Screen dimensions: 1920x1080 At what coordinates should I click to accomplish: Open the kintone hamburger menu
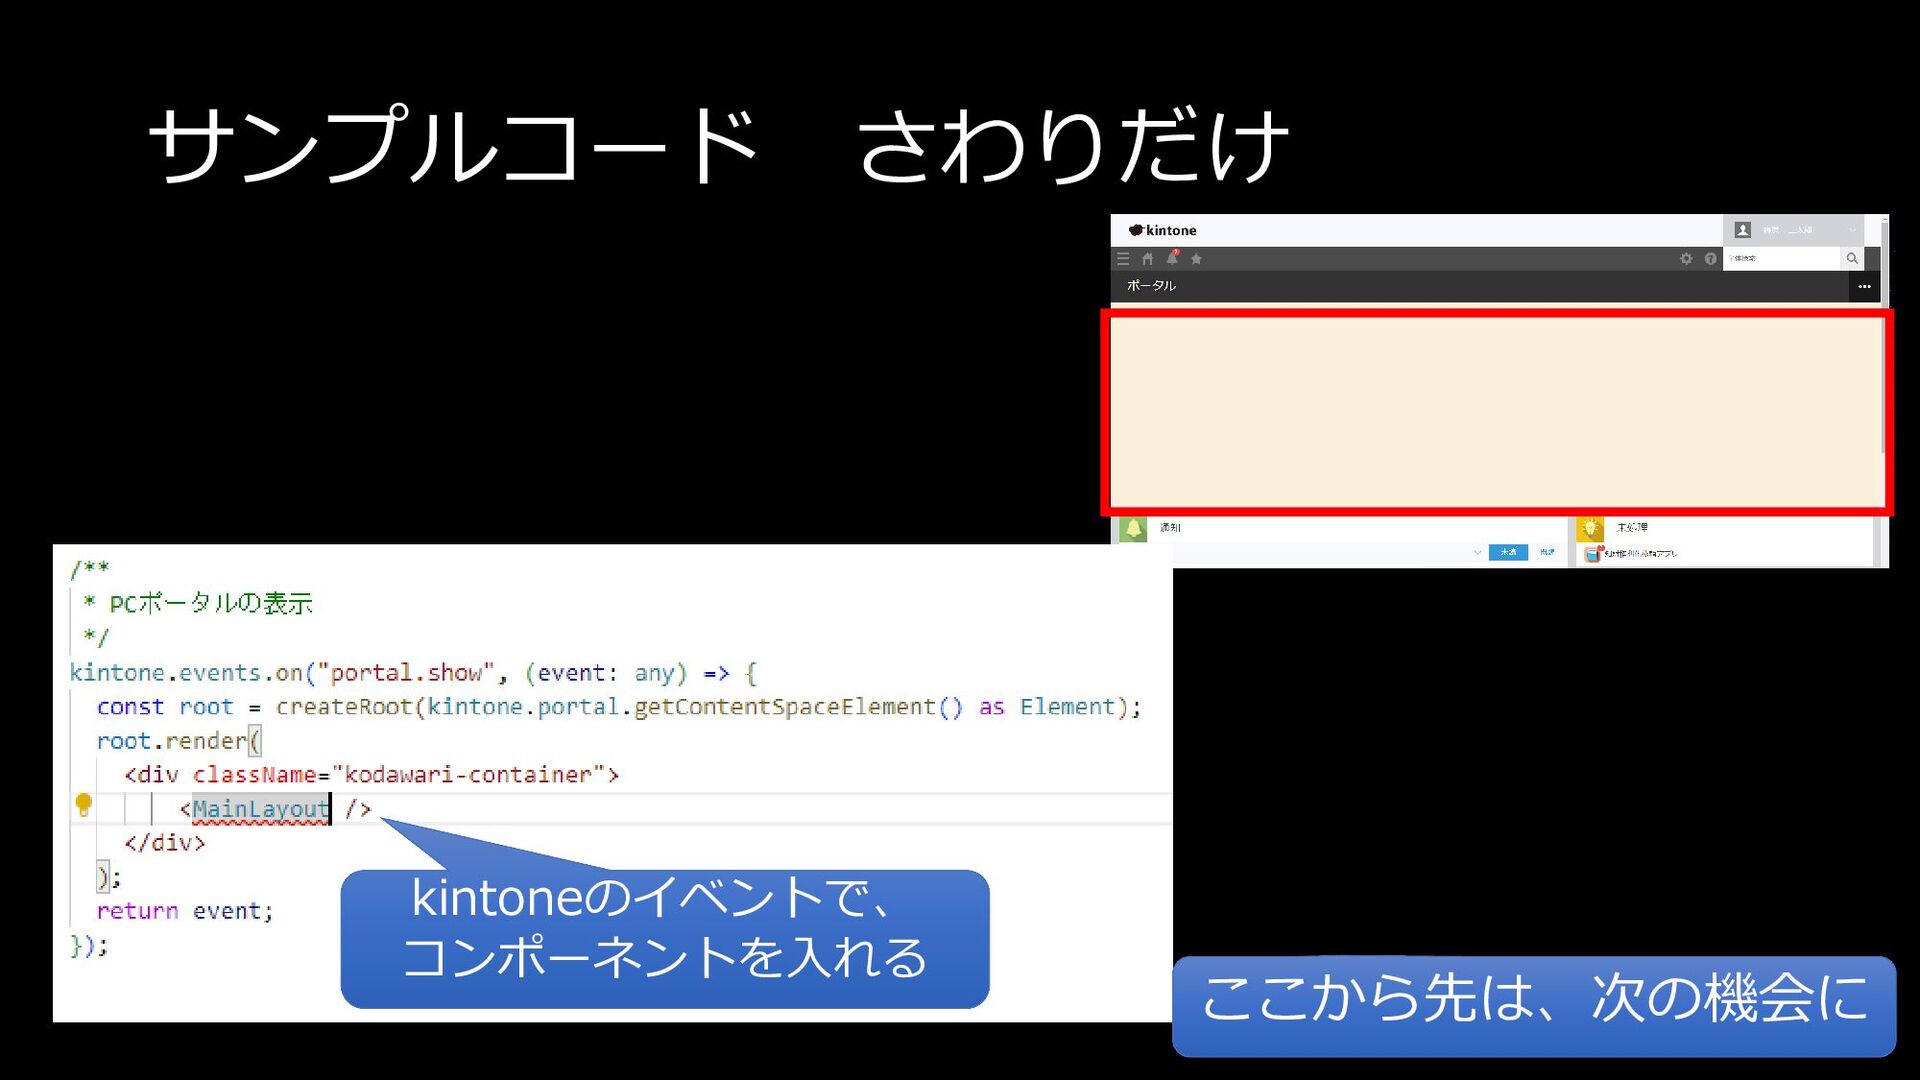point(1123,259)
